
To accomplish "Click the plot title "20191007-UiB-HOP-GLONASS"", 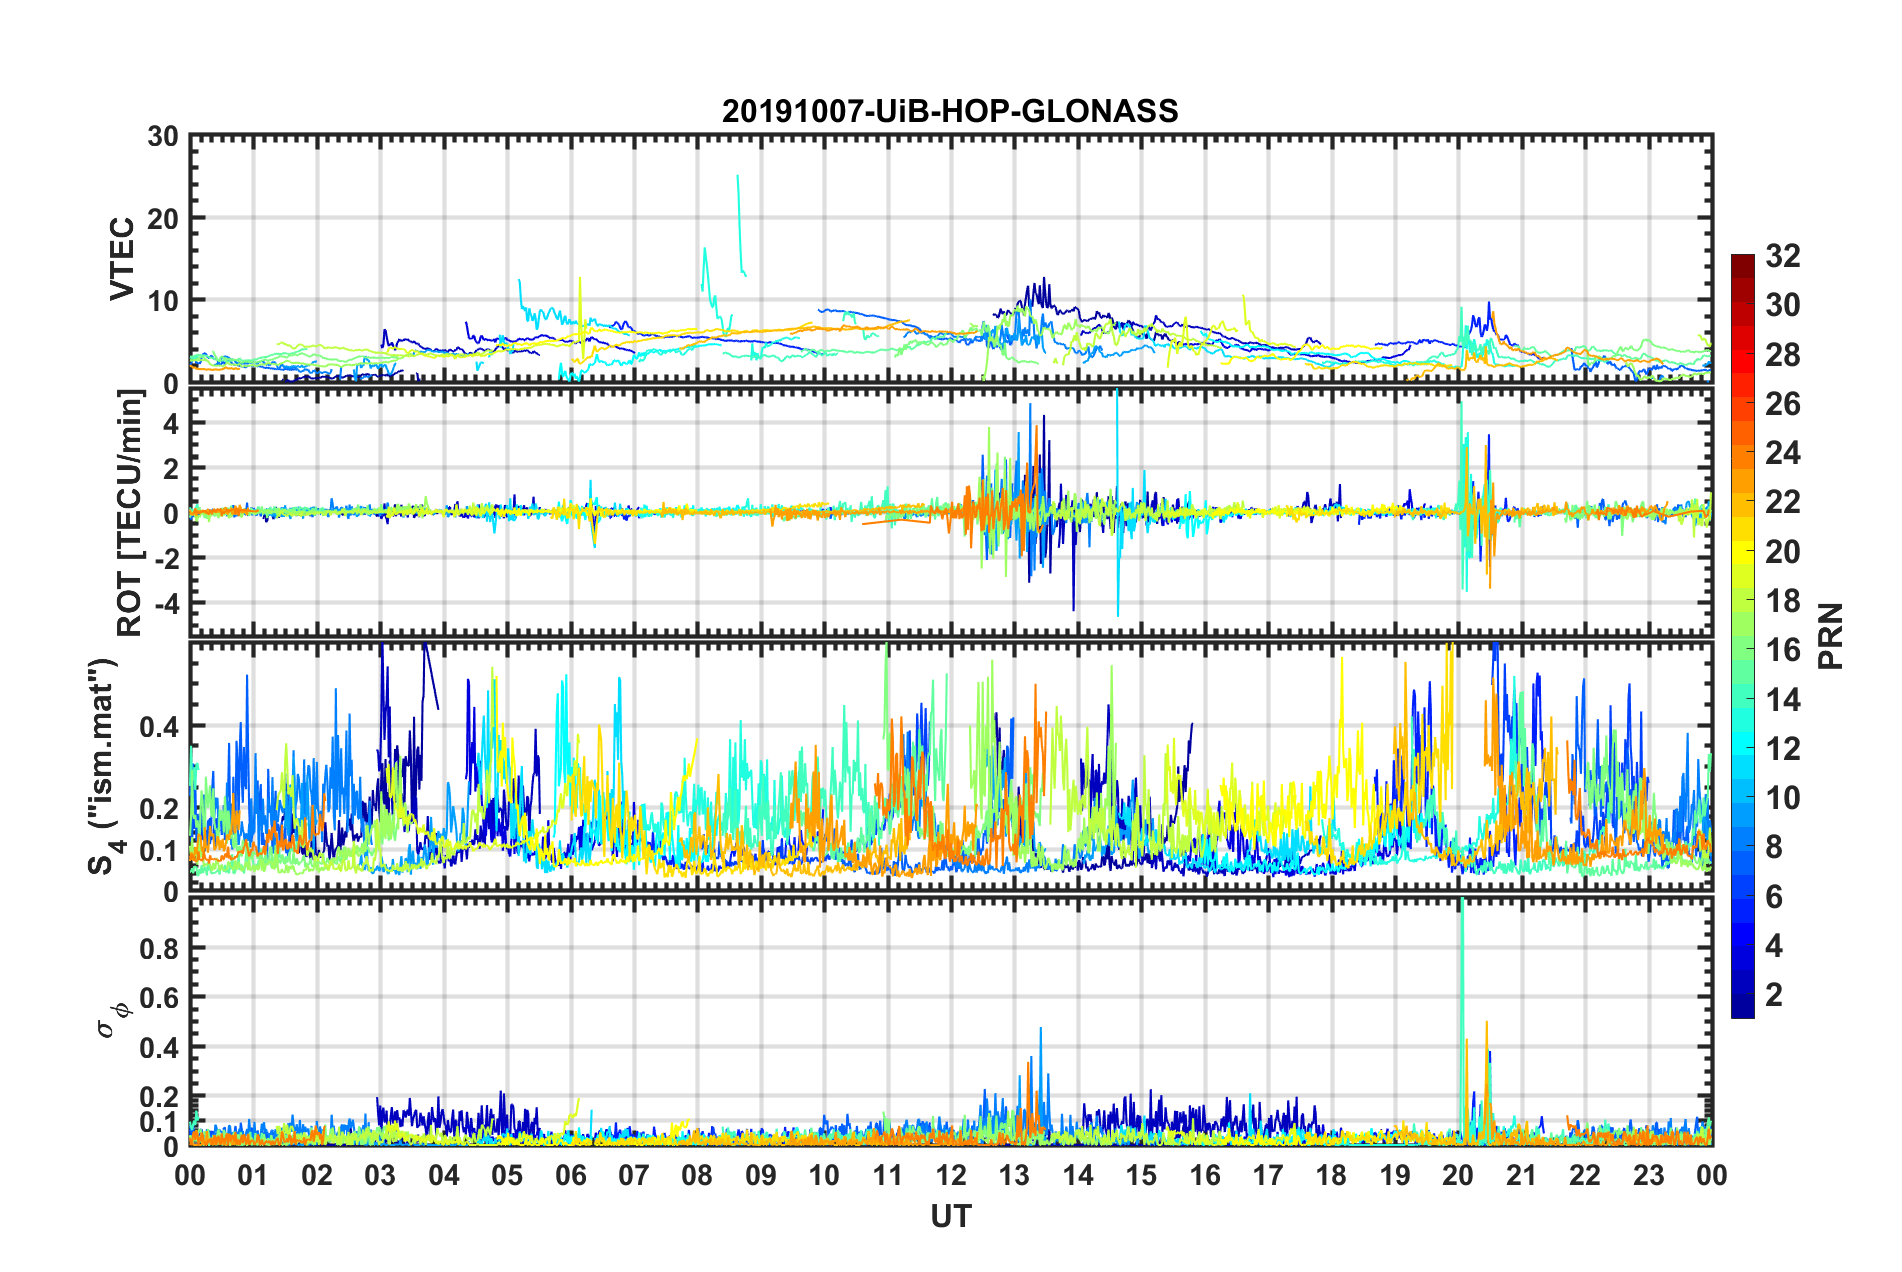I will pyautogui.click(x=950, y=111).
